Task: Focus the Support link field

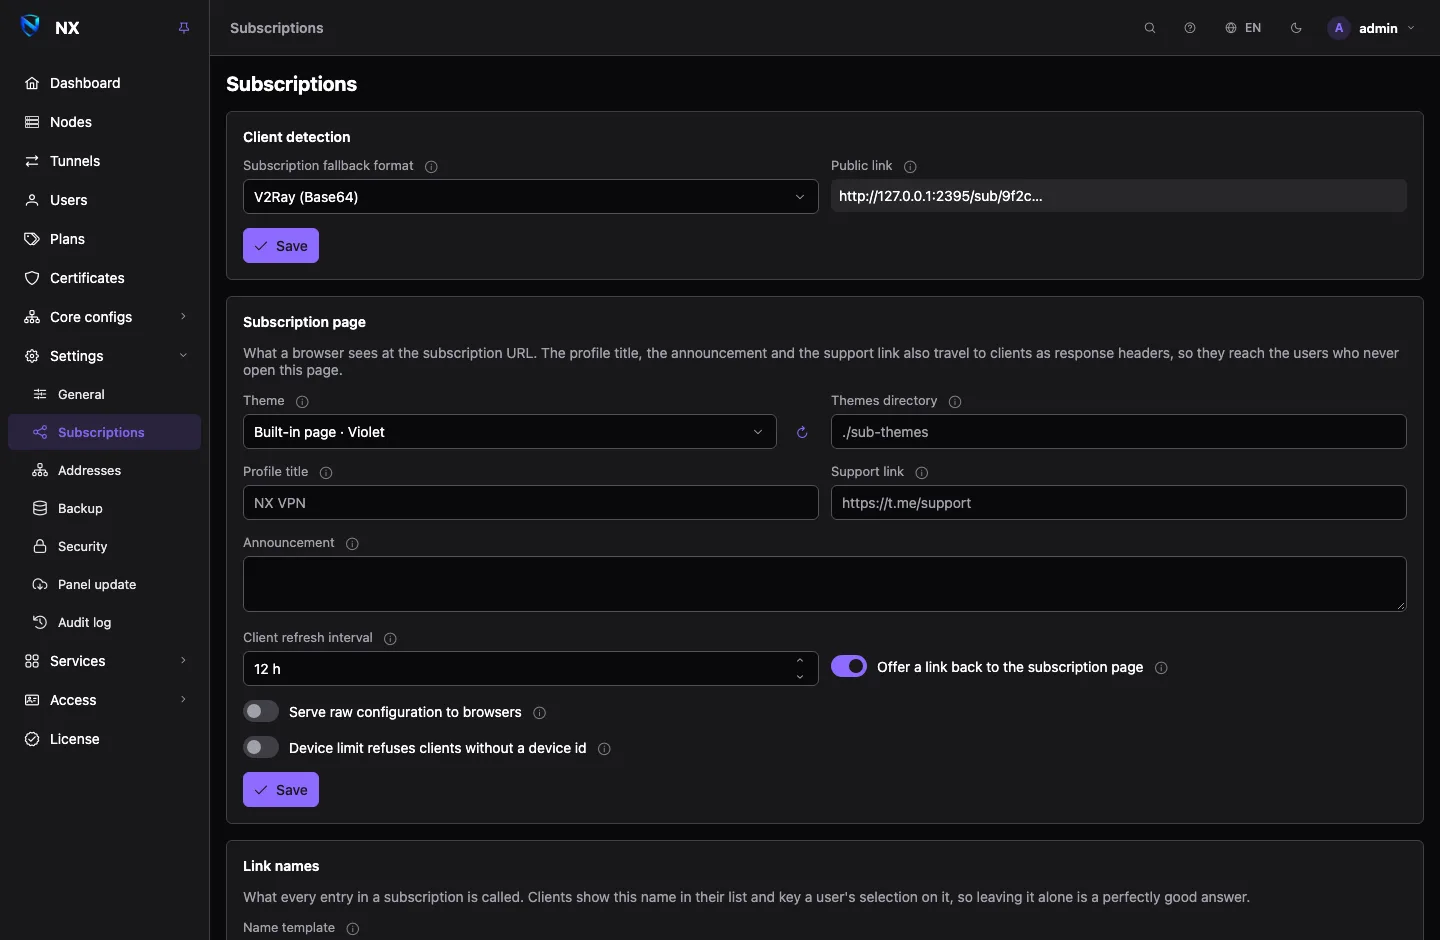Action: point(1119,503)
